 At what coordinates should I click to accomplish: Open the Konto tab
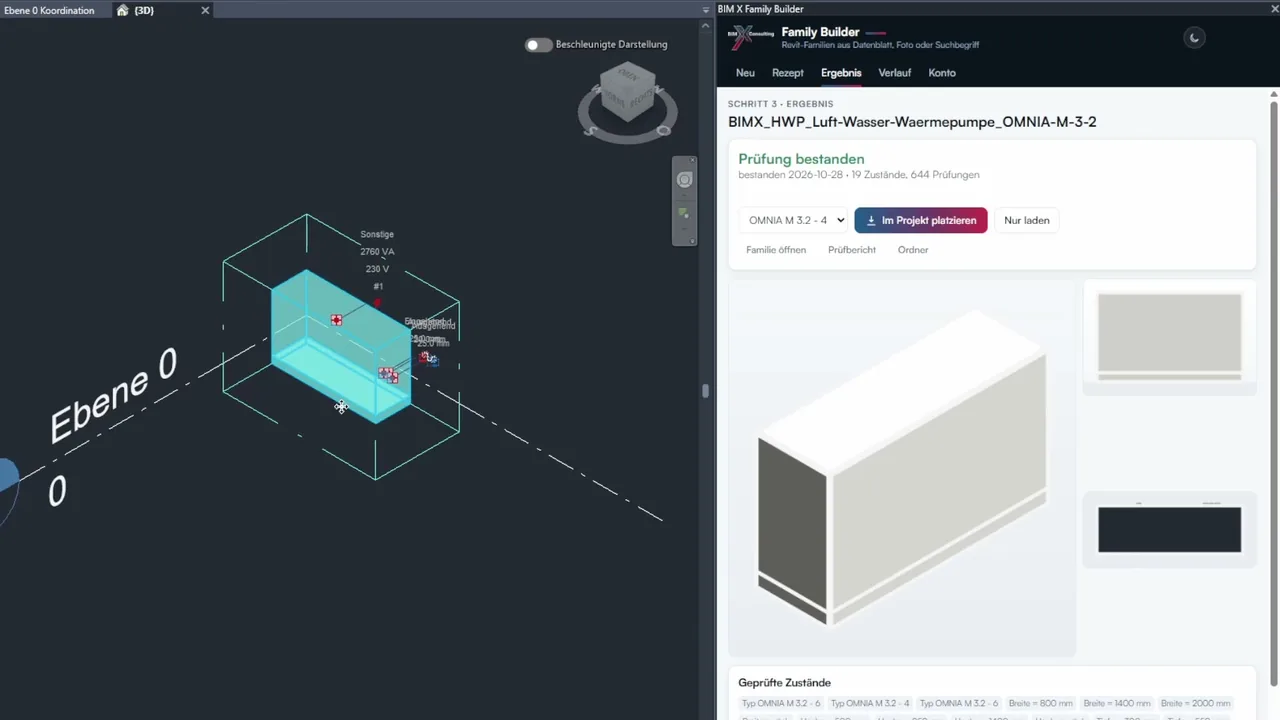pos(942,73)
